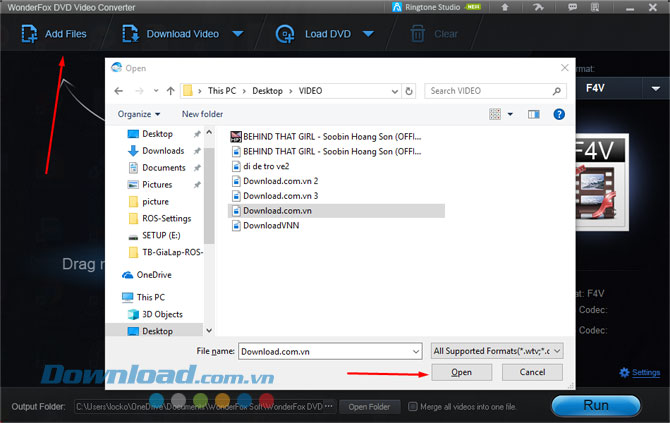The width and height of the screenshot is (670, 423).
Task: Select the file Download.com.vn 3
Action: point(275,196)
